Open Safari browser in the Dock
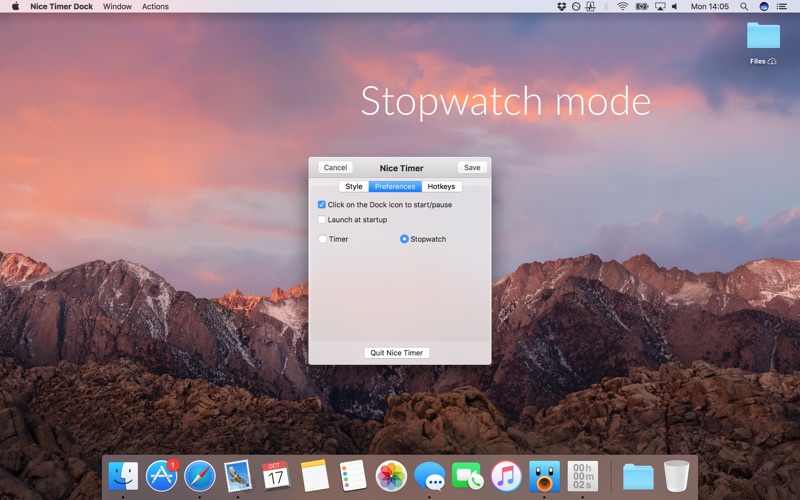The height and width of the screenshot is (500, 800). point(199,476)
